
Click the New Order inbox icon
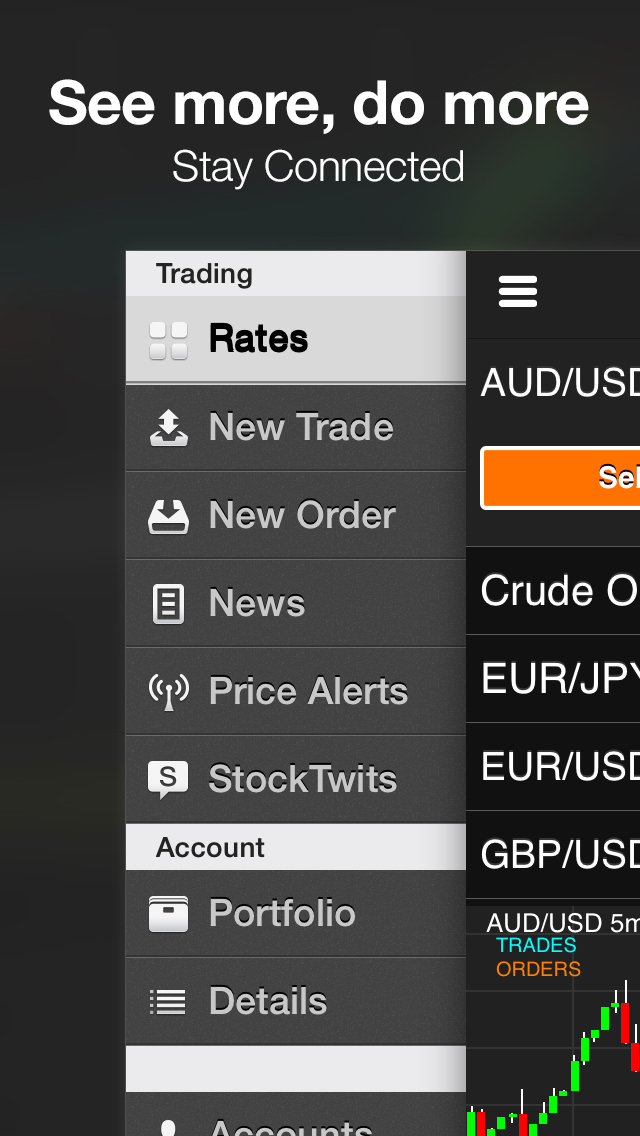[x=168, y=516]
